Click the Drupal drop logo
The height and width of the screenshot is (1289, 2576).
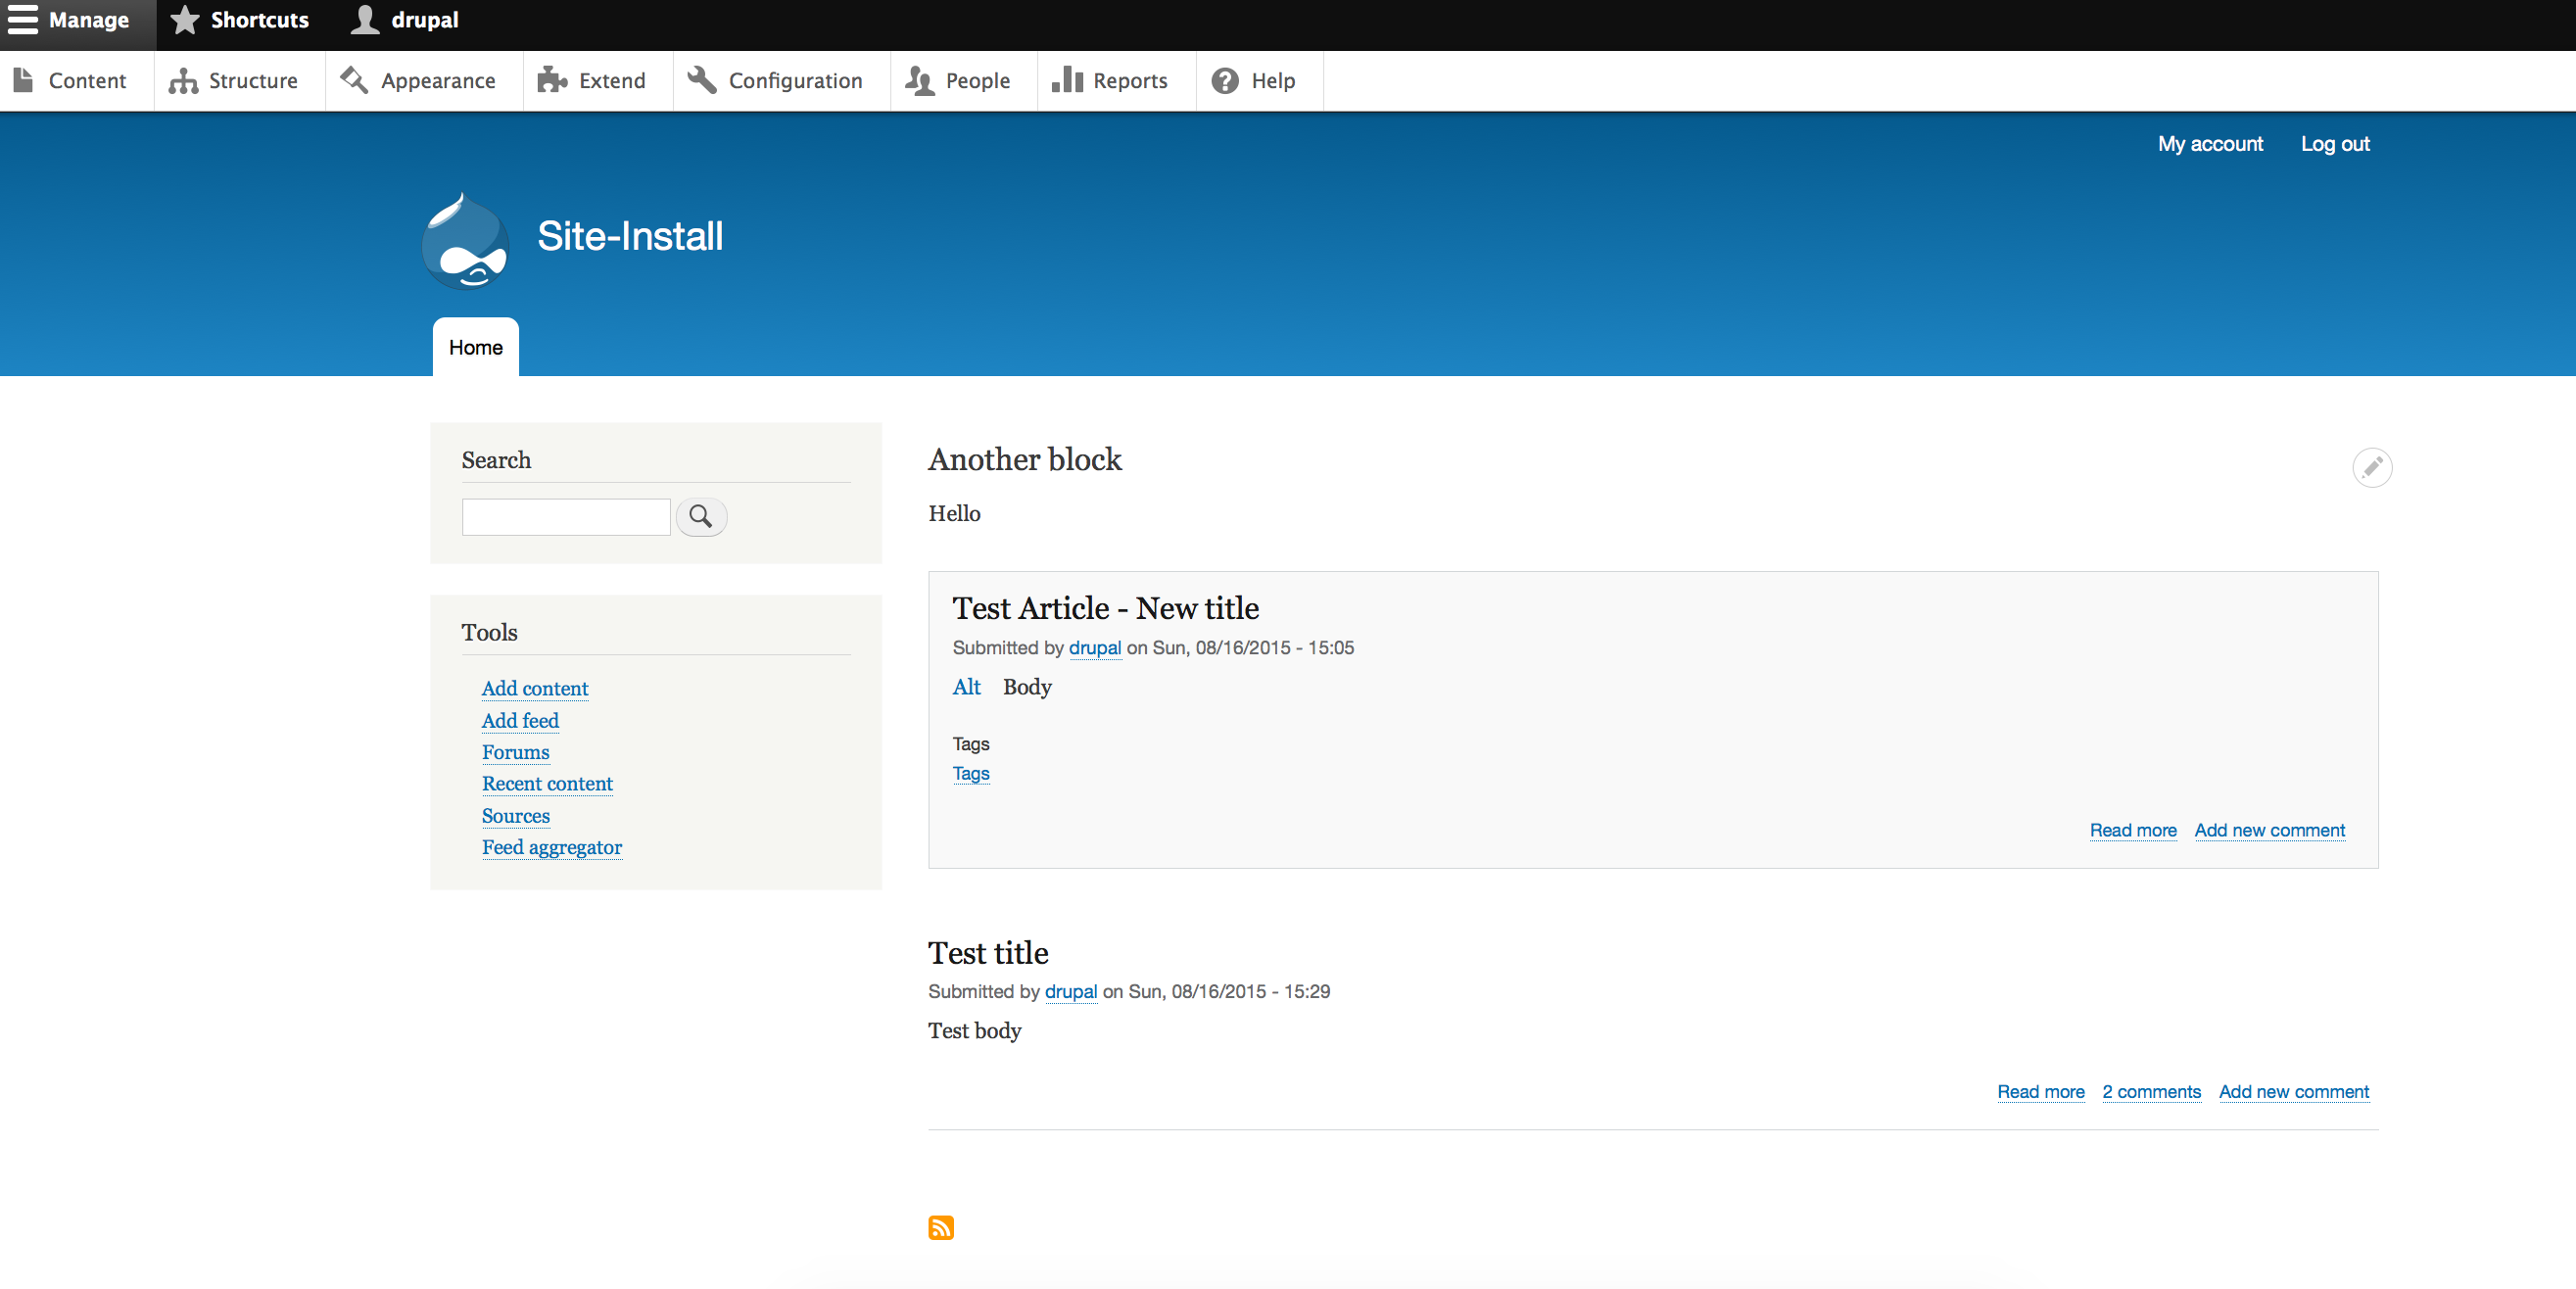[465, 241]
